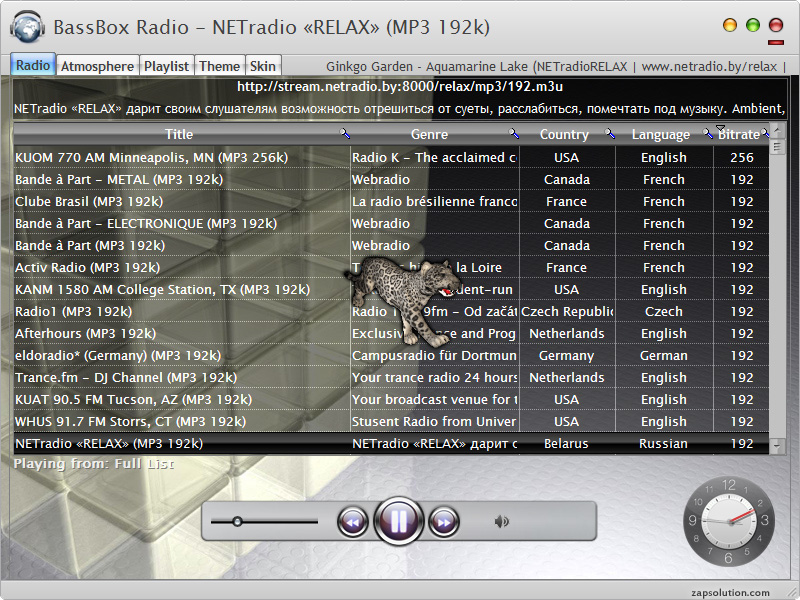Click genre 'Your trance radio 24 hours'

click(x=435, y=377)
